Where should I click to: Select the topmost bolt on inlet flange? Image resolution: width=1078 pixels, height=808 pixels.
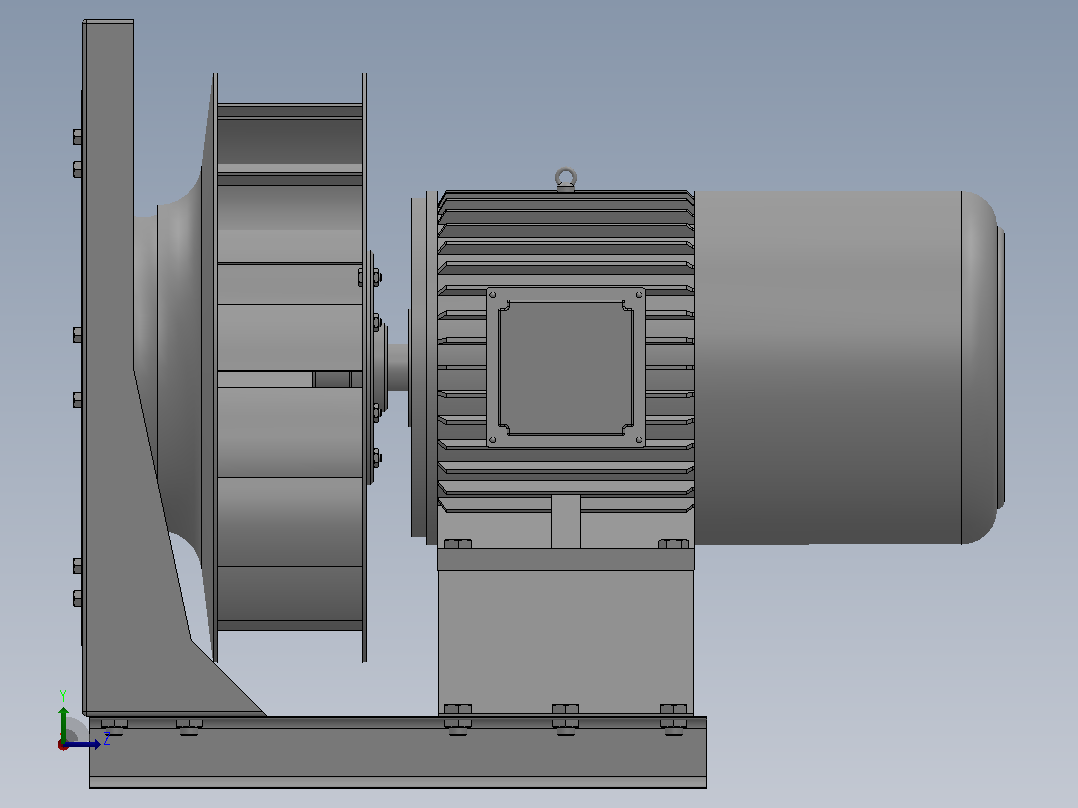tap(78, 137)
